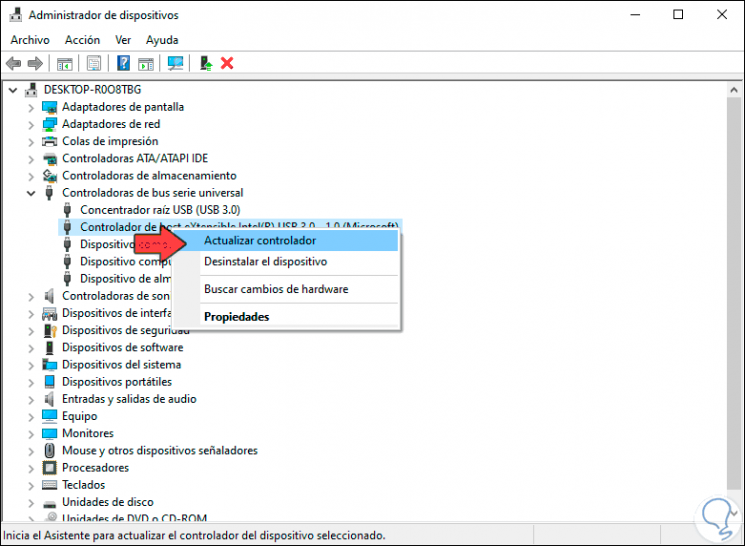The image size is (745, 546).
Task: Click the Controladoras de almacenamiento icon
Action: (49, 176)
